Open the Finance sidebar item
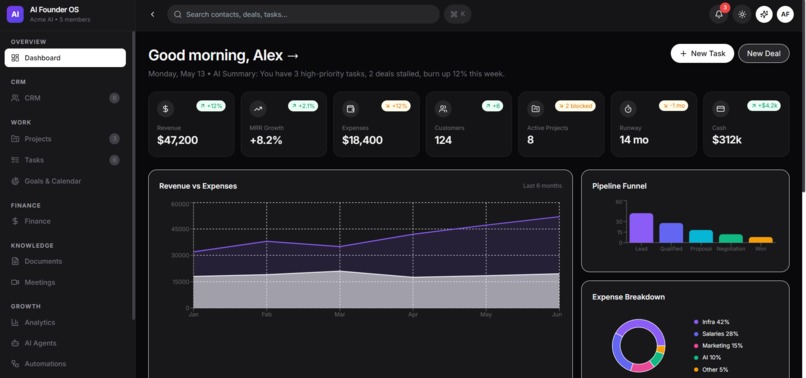This screenshot has height=378, width=806. pos(65,221)
